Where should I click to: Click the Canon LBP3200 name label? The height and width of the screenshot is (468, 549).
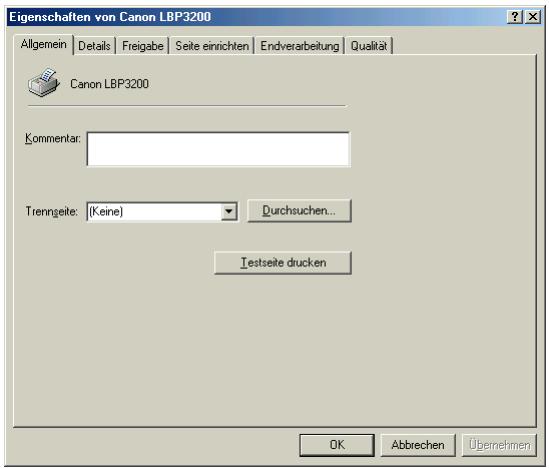pos(109,84)
